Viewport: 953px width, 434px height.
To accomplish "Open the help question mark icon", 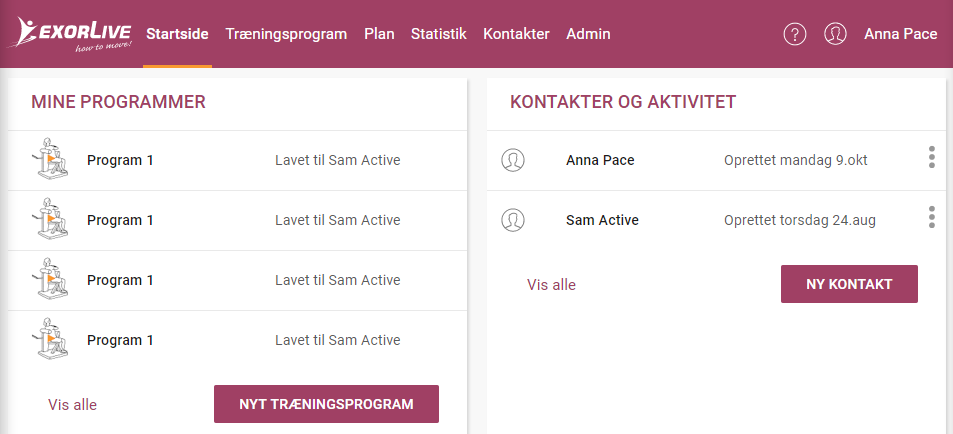I will point(794,34).
